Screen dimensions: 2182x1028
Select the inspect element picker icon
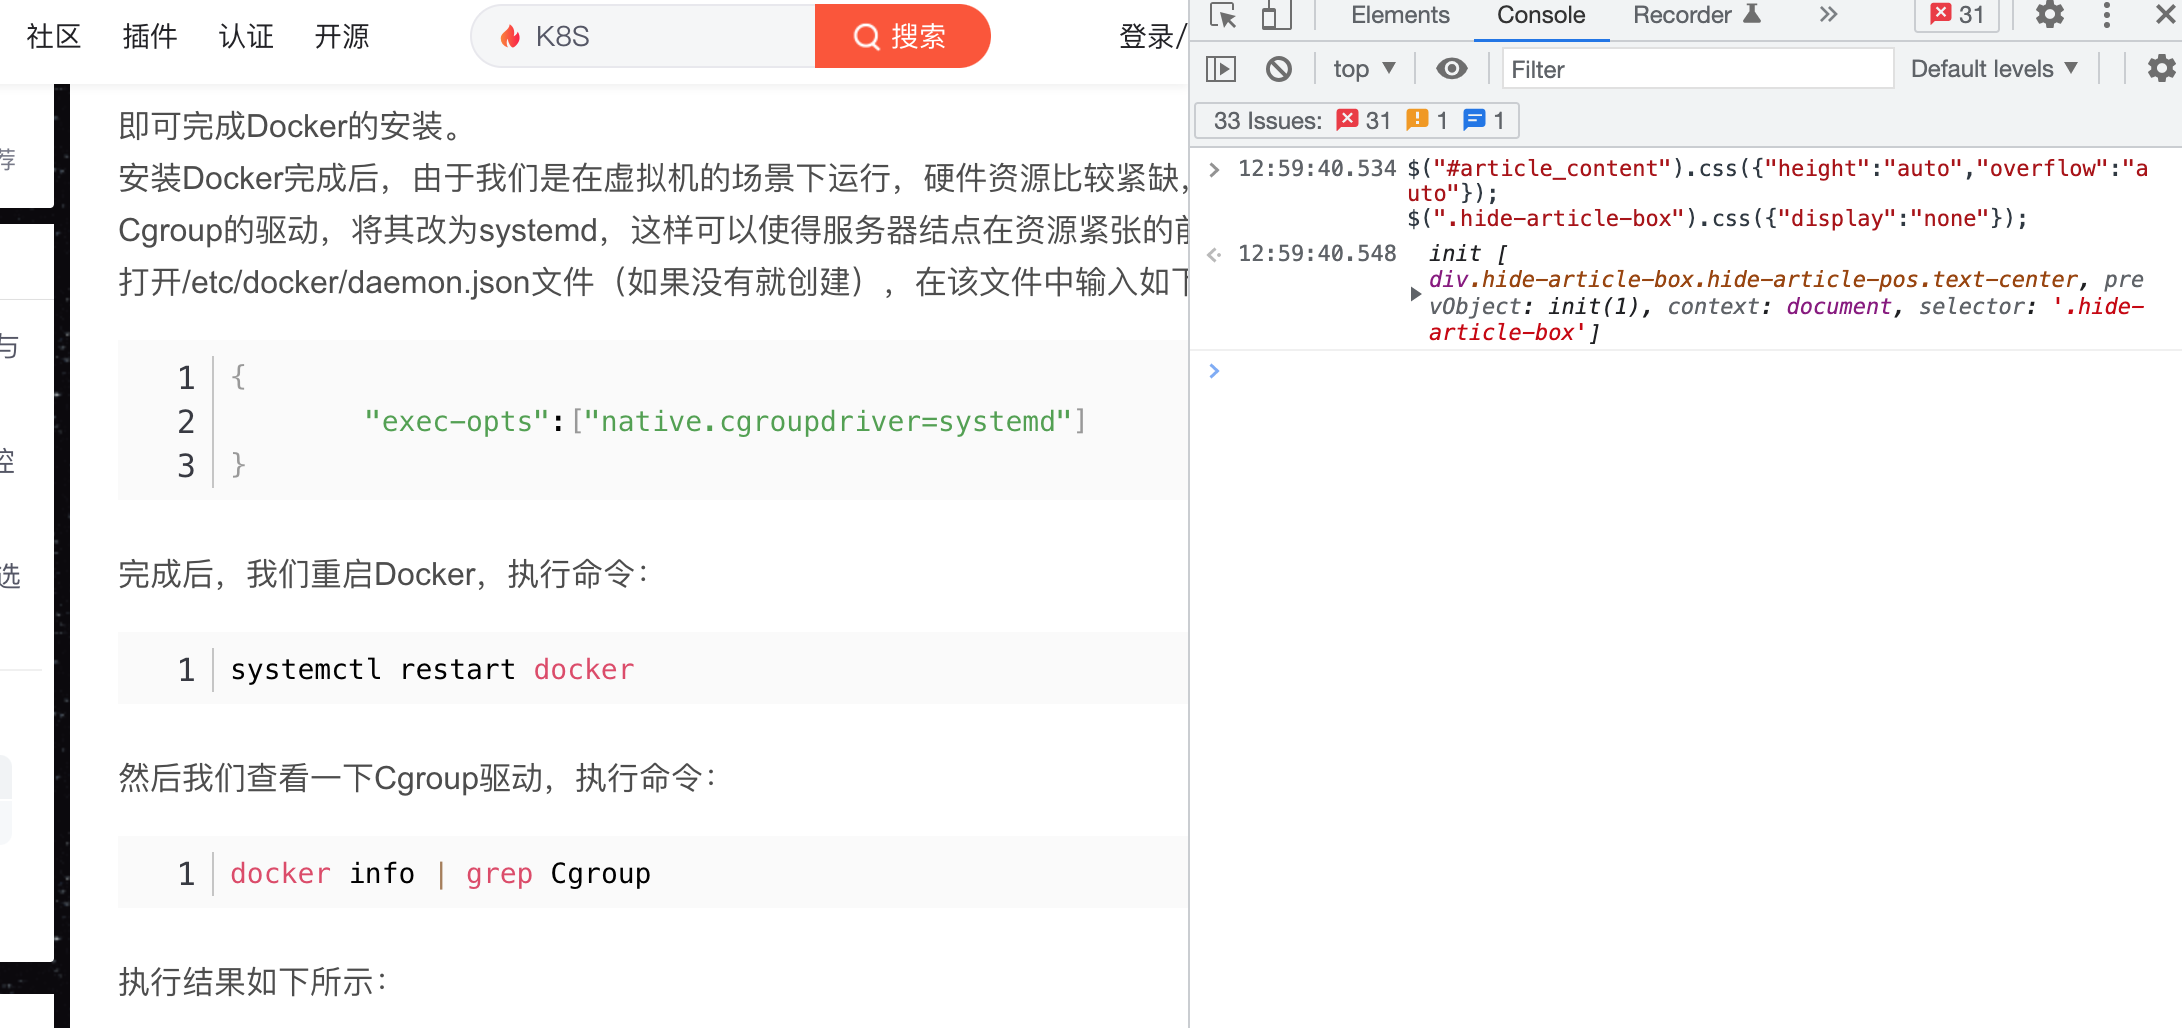tap(1223, 16)
